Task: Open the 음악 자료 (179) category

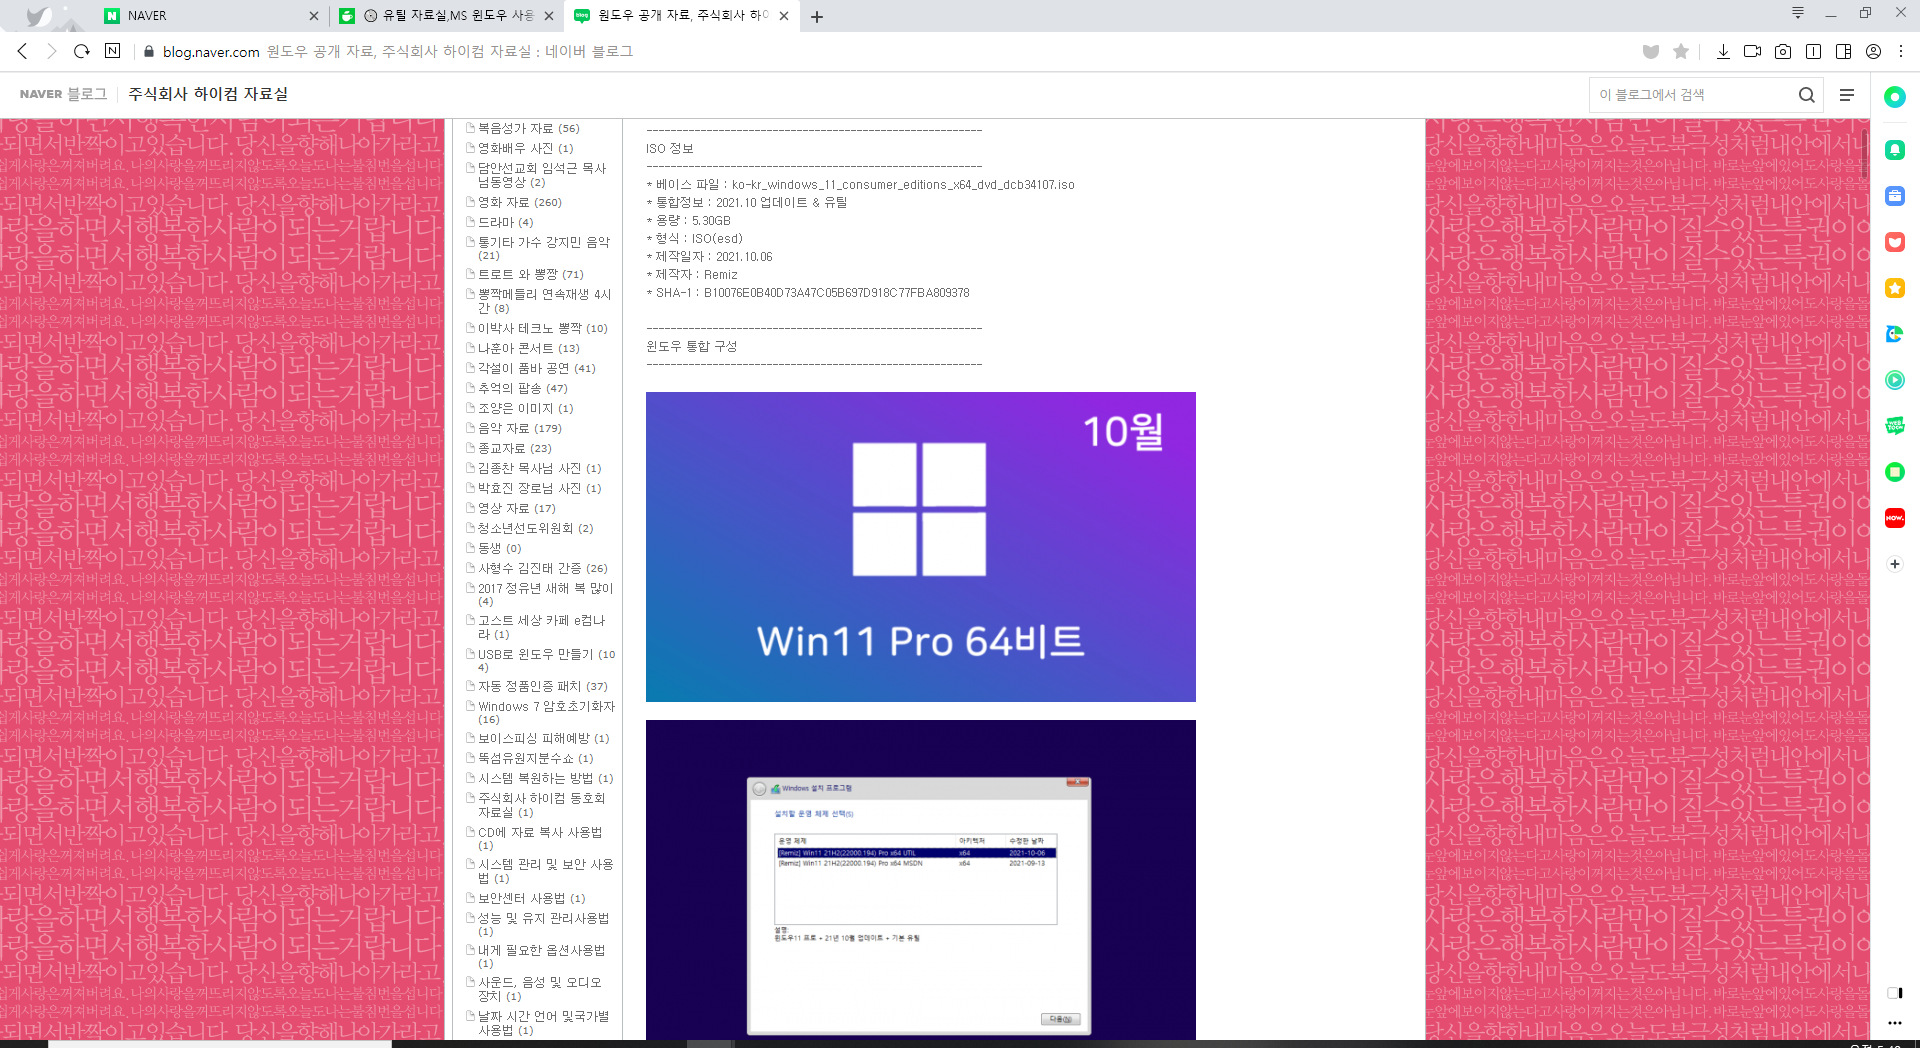Action: click(x=519, y=428)
